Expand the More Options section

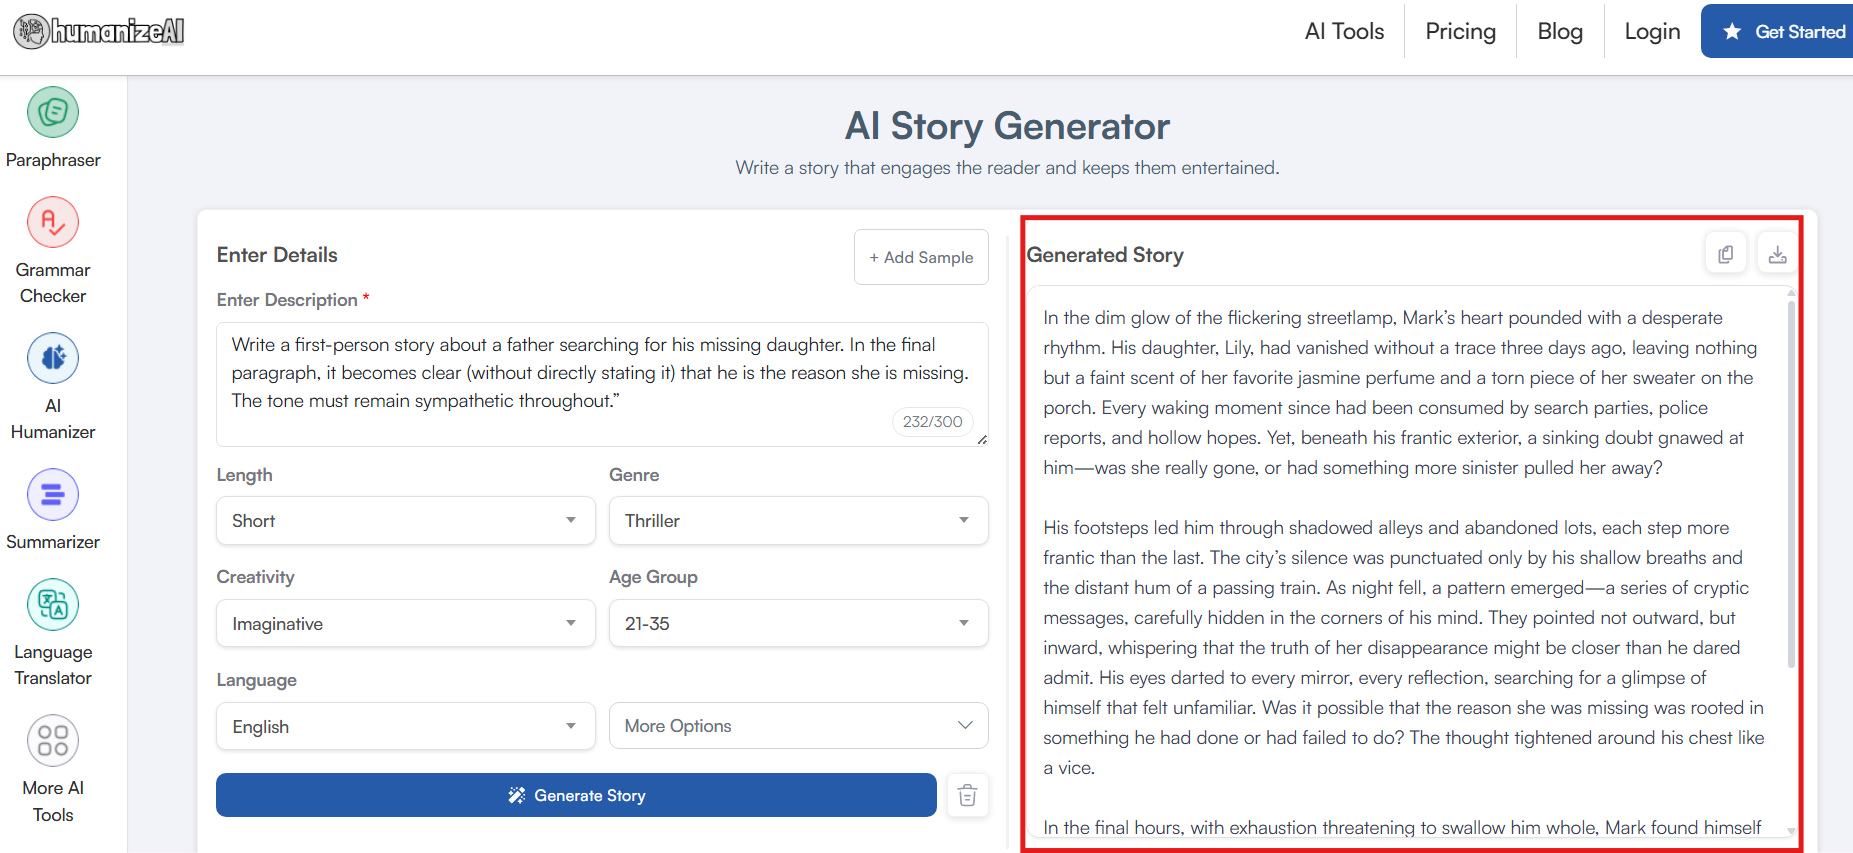[798, 726]
